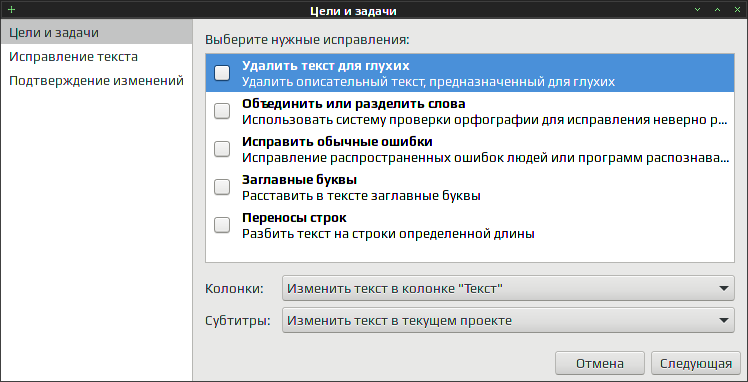Click the title bar down-chevron minimize icon

coord(698,10)
